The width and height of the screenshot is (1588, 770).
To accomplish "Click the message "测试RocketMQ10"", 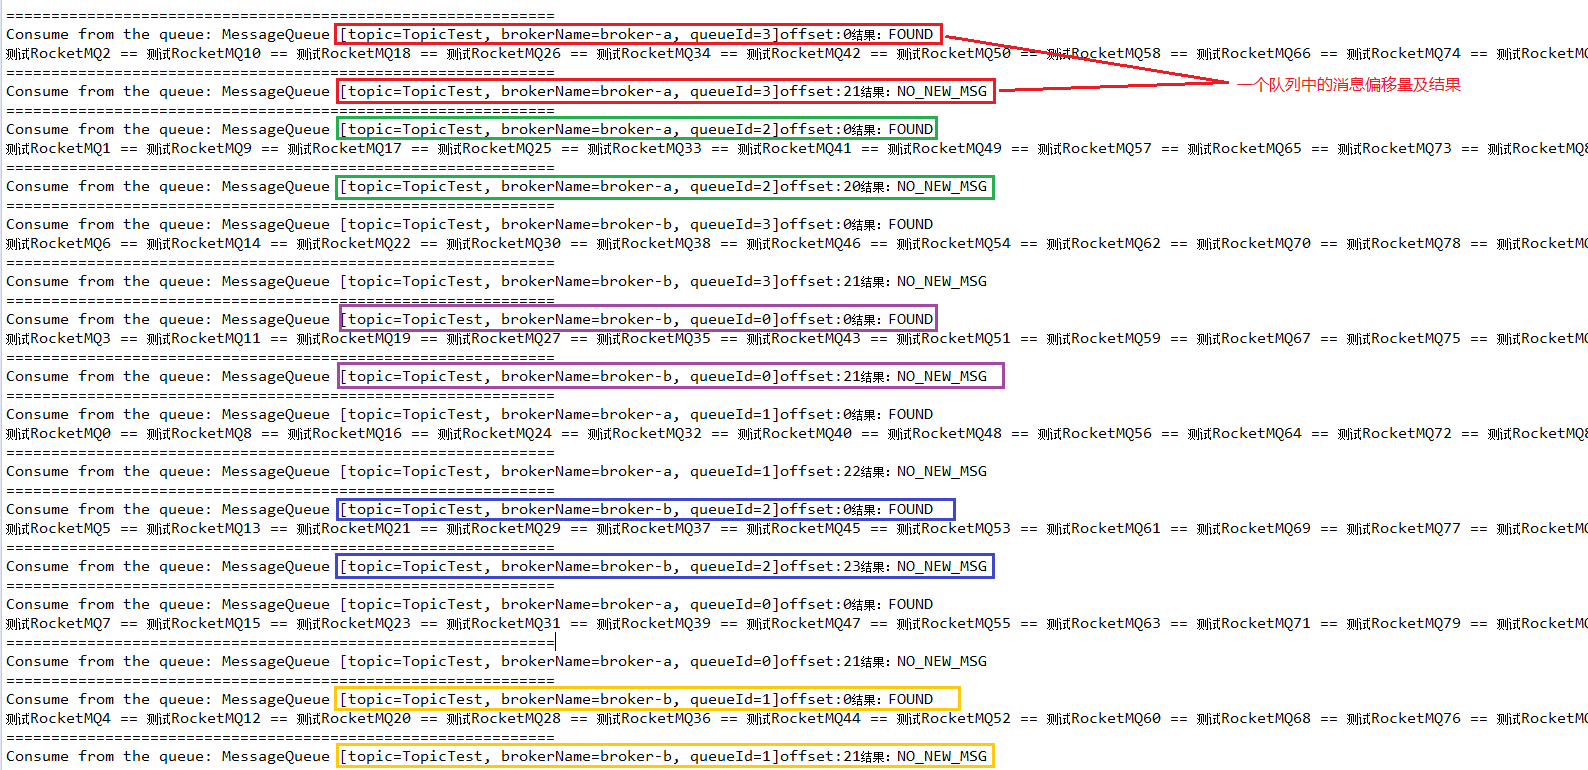I will 204,53.
